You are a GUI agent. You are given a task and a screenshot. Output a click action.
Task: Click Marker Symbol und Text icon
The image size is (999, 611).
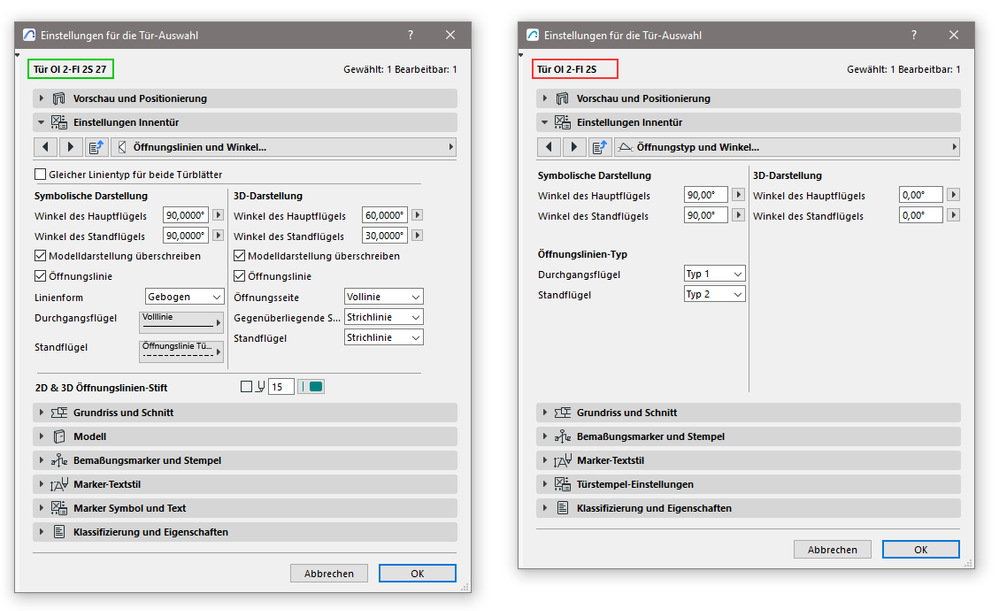click(x=59, y=508)
